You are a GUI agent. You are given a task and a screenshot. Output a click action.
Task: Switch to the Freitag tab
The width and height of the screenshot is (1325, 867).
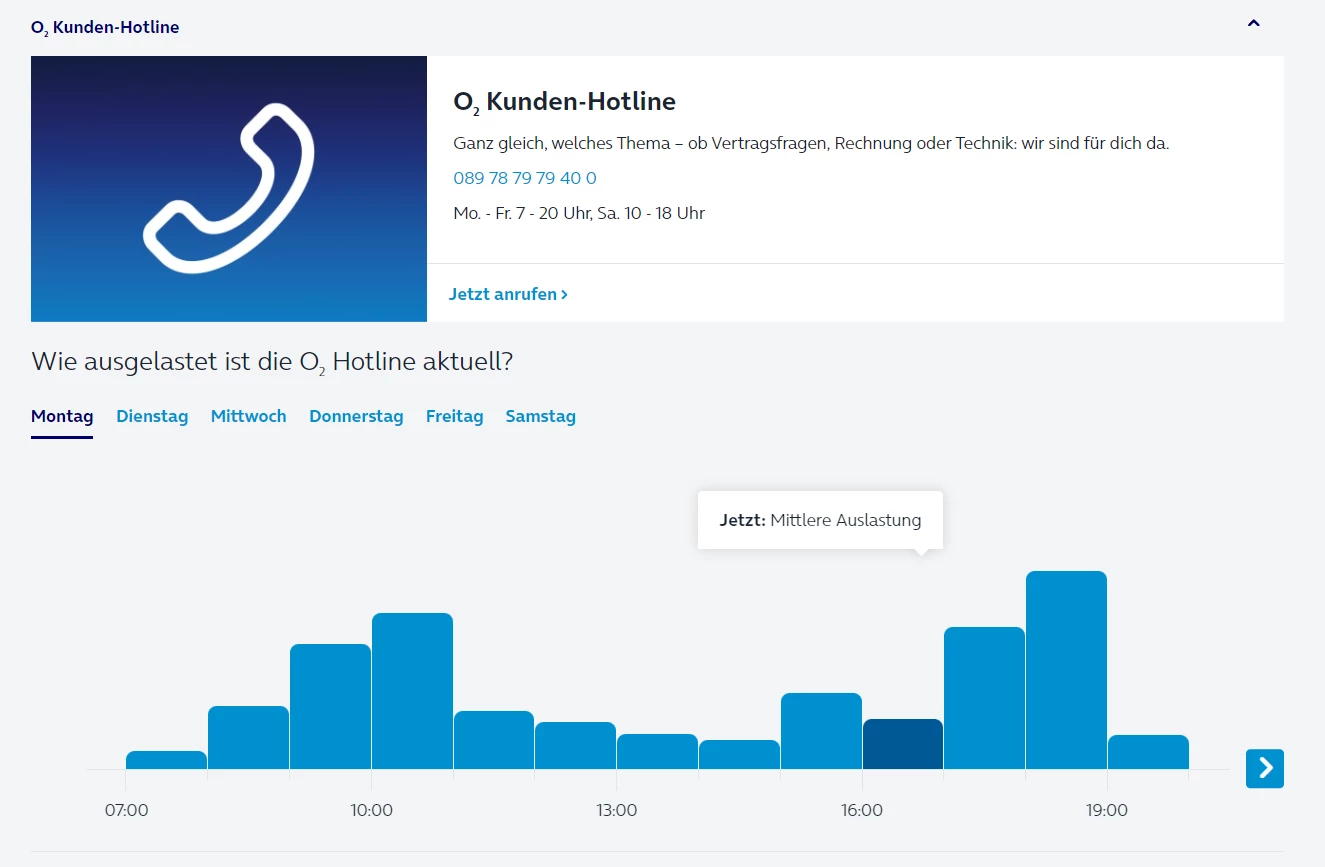pyautogui.click(x=454, y=416)
